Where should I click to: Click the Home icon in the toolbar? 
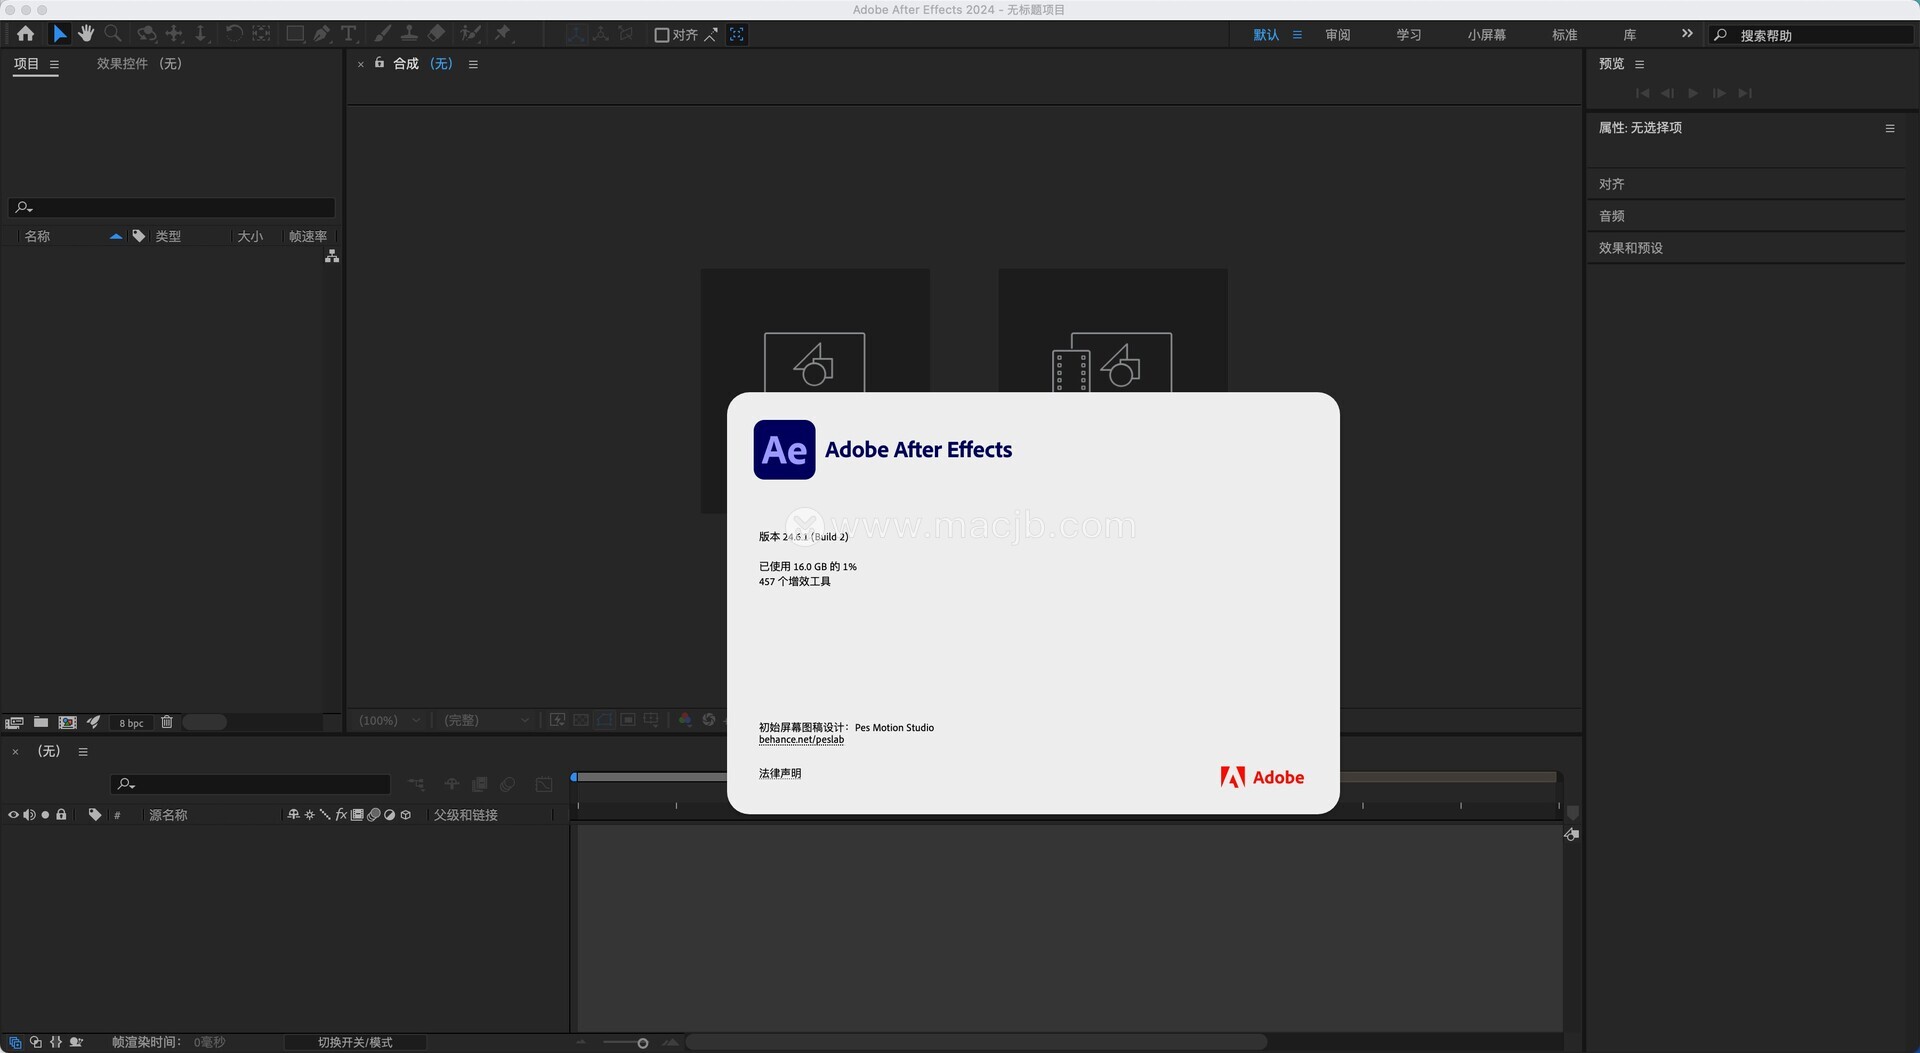(x=25, y=34)
